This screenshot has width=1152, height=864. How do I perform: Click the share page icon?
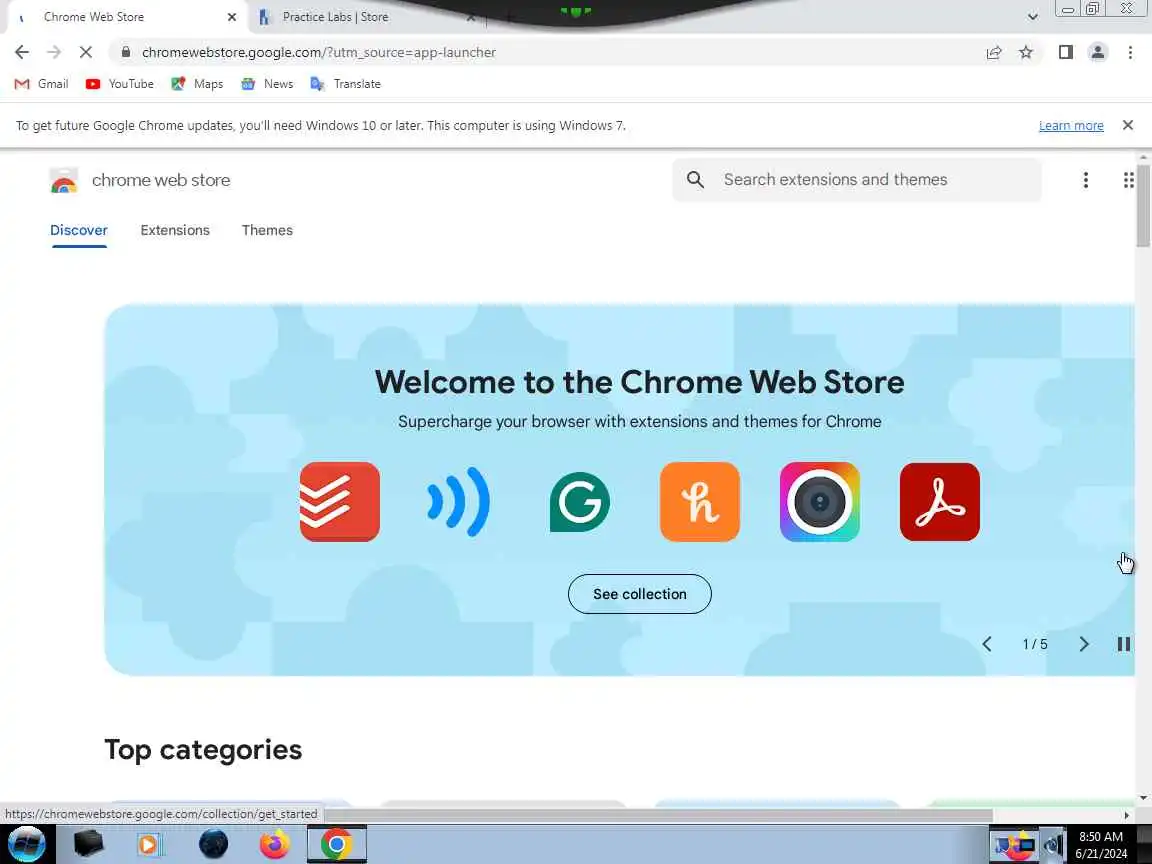click(x=993, y=52)
